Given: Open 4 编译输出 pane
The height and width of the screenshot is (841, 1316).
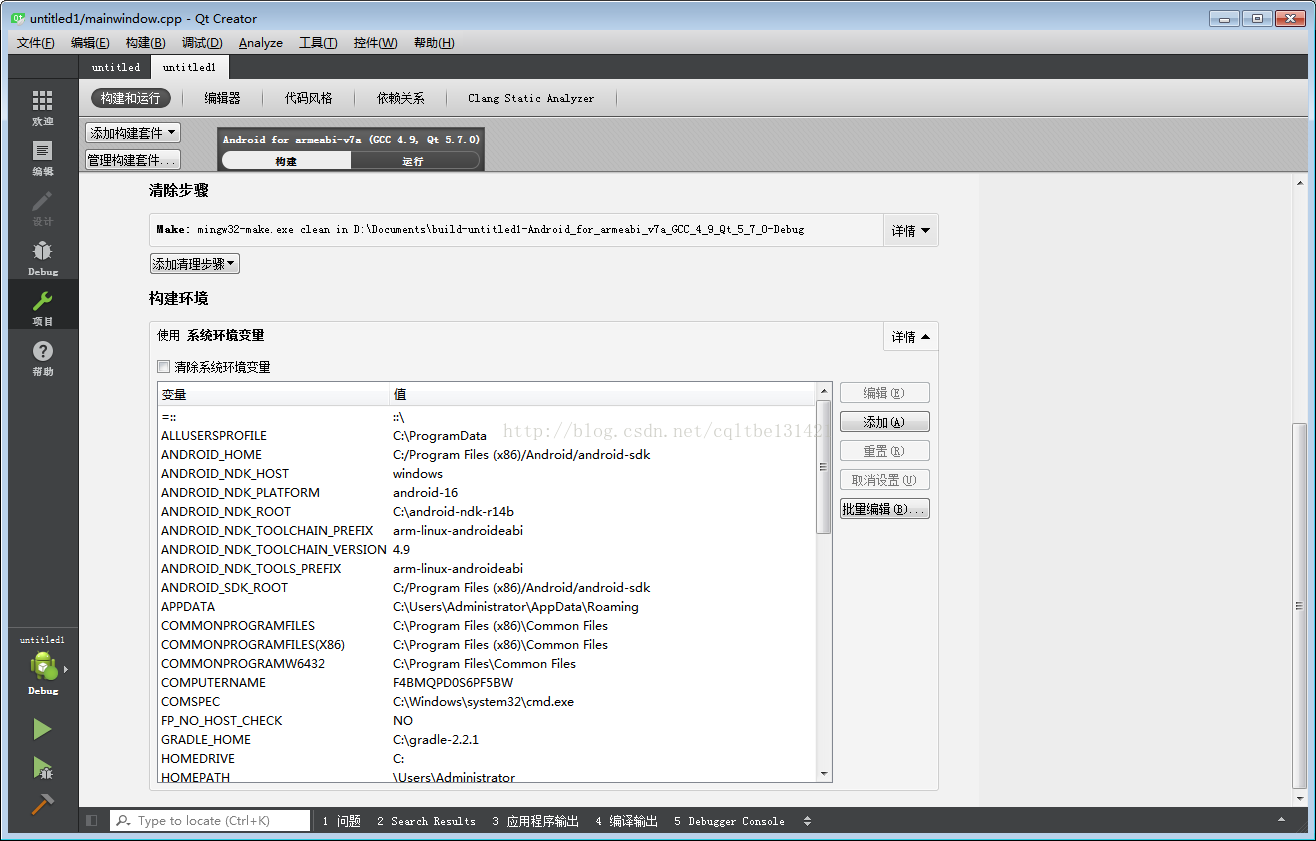Looking at the screenshot, I should [626, 821].
